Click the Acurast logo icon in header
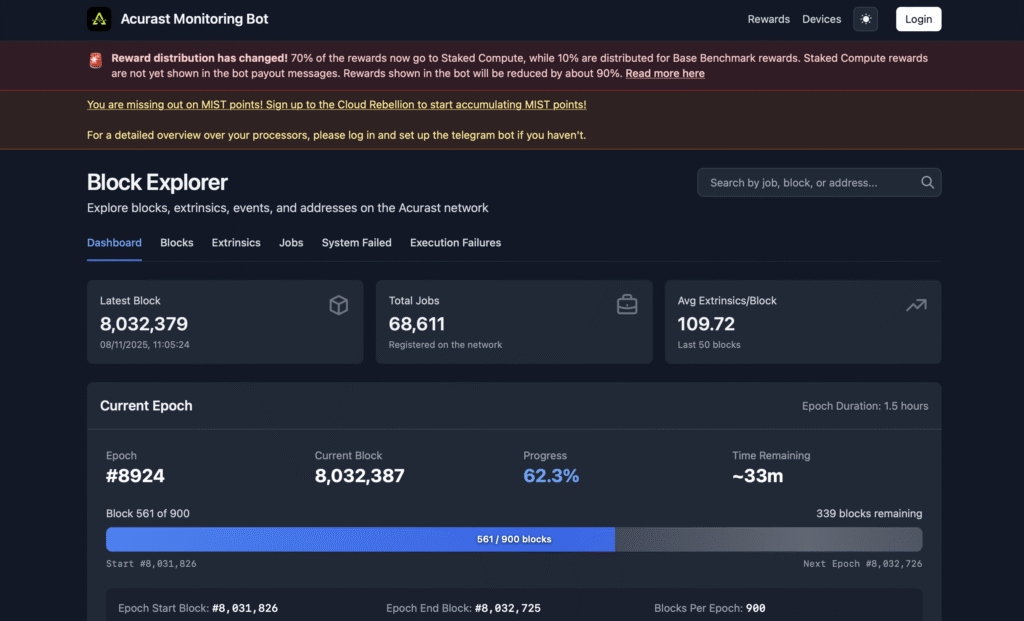1024x621 pixels. 99,19
